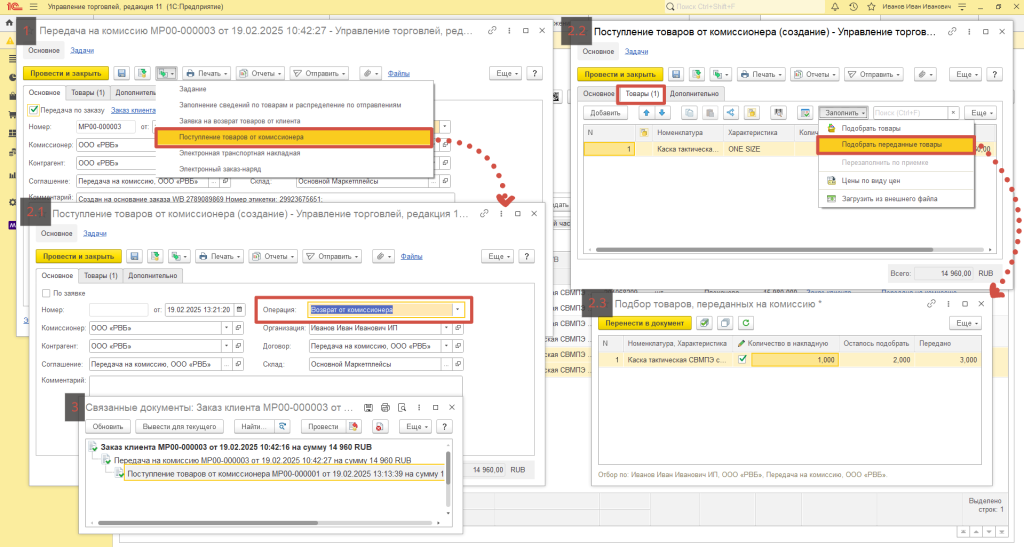Screen dimensions: 1024x547
Task: Open create-based-on dropdown in Передача на комиссию window
Action: tap(166, 73)
